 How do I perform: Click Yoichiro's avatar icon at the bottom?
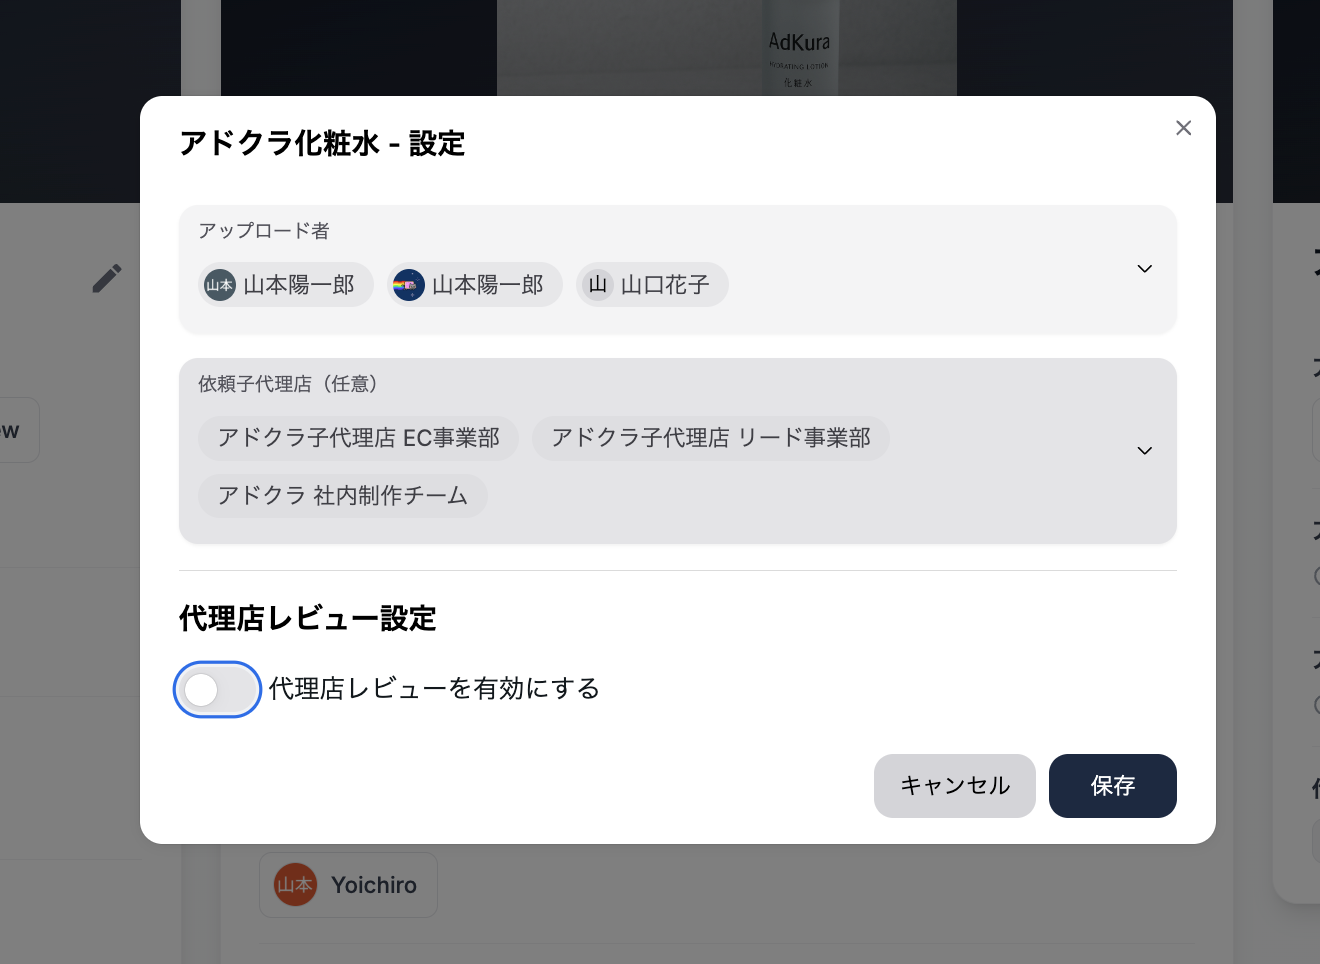(295, 885)
